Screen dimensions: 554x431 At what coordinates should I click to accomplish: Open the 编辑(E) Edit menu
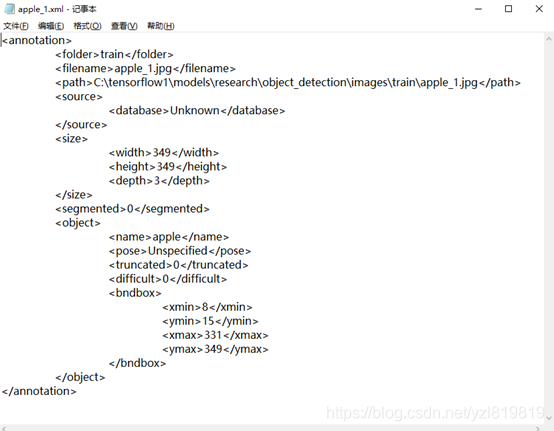click(51, 26)
